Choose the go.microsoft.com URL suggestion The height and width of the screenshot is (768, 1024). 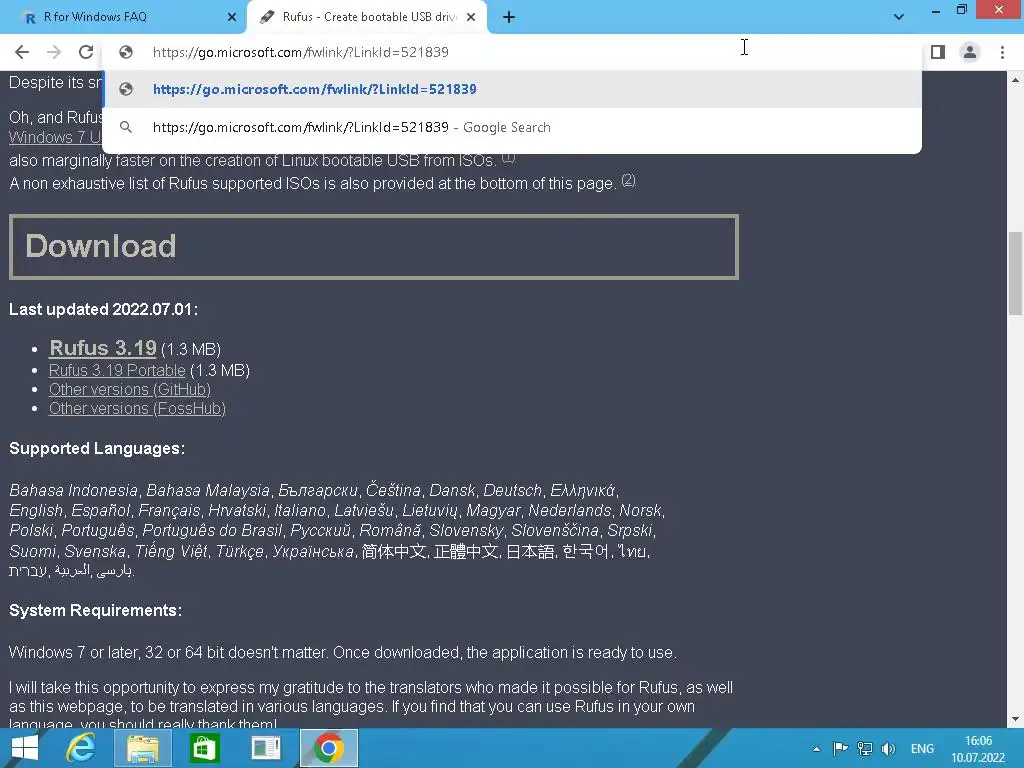512,89
